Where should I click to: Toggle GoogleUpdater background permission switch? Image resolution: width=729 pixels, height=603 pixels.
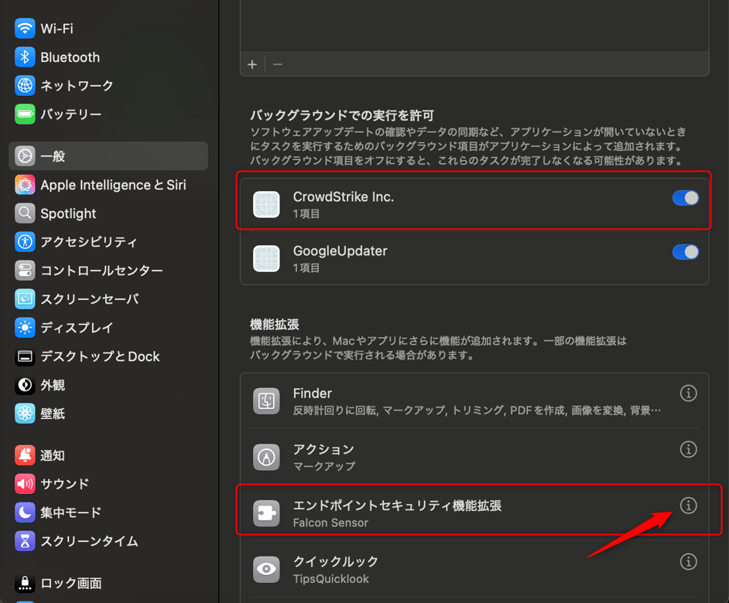(685, 252)
